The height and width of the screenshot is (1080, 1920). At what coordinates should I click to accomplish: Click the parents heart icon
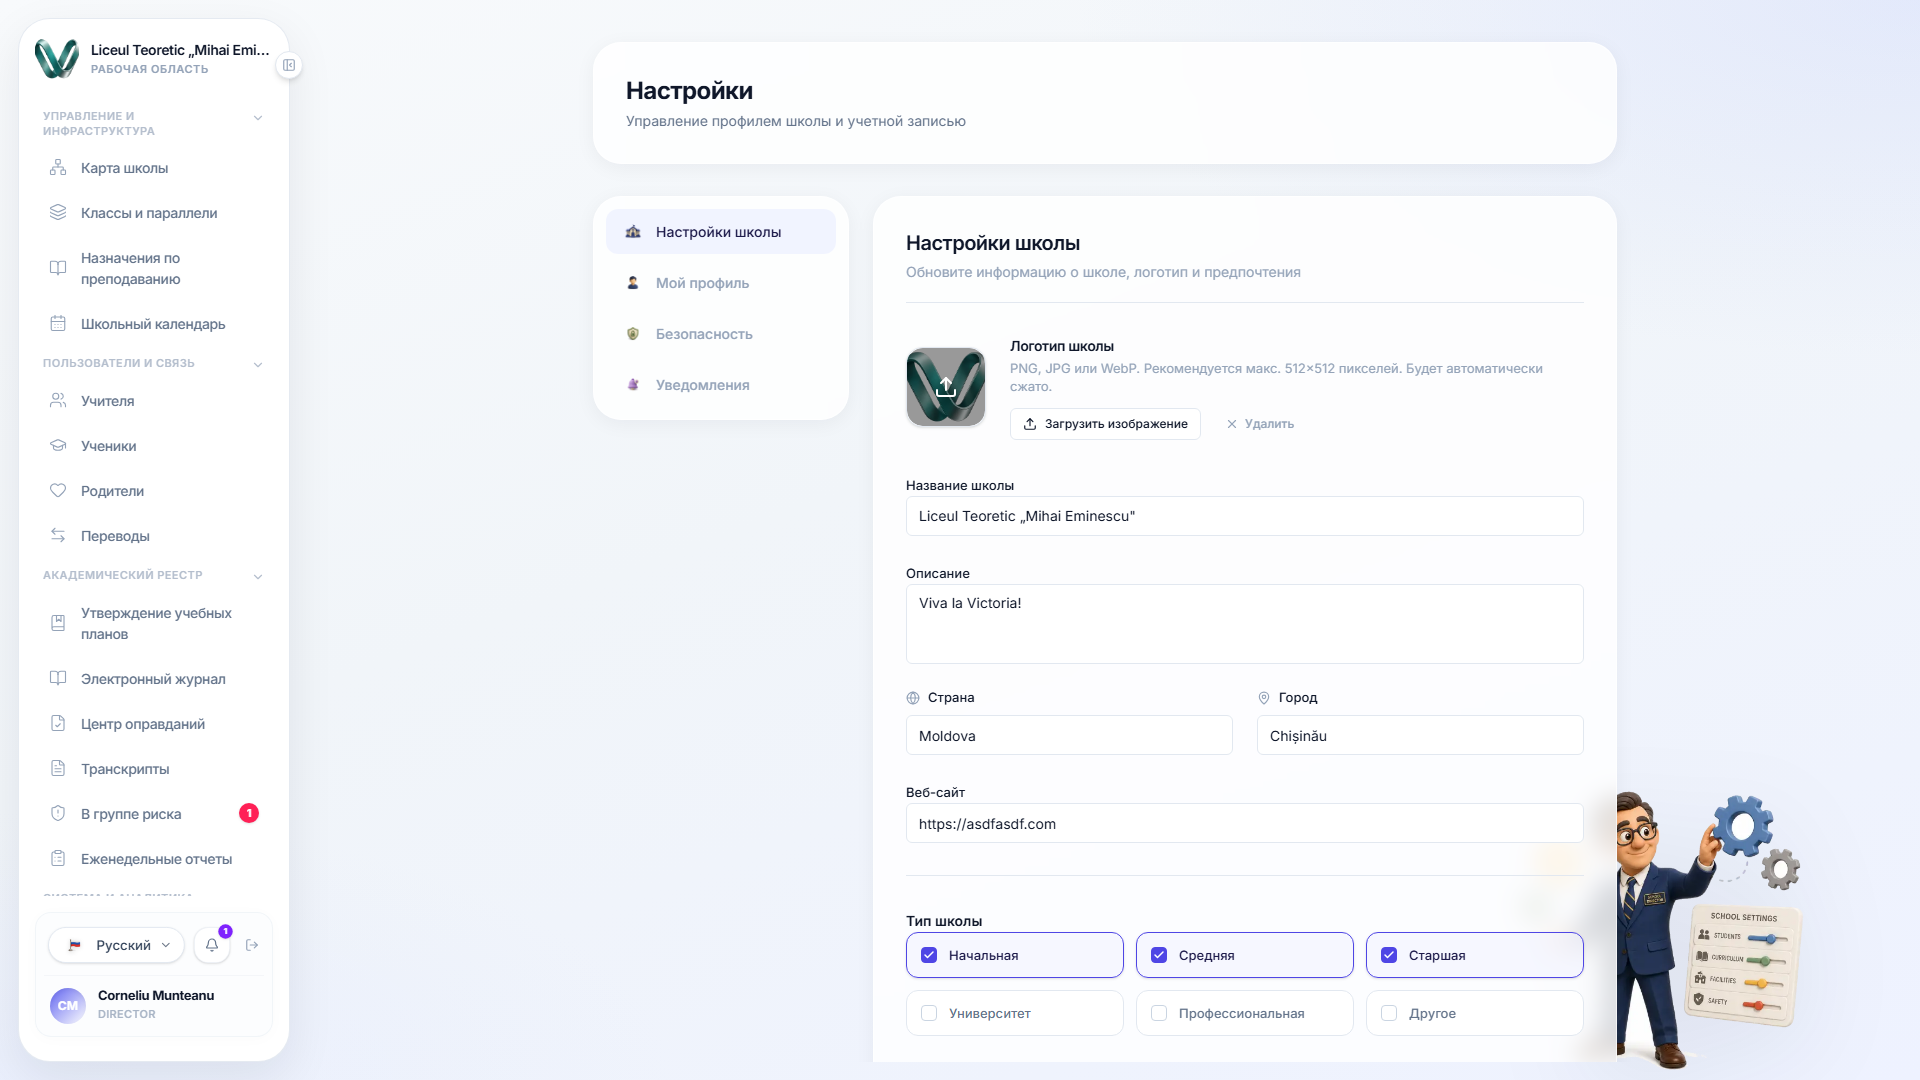click(58, 491)
